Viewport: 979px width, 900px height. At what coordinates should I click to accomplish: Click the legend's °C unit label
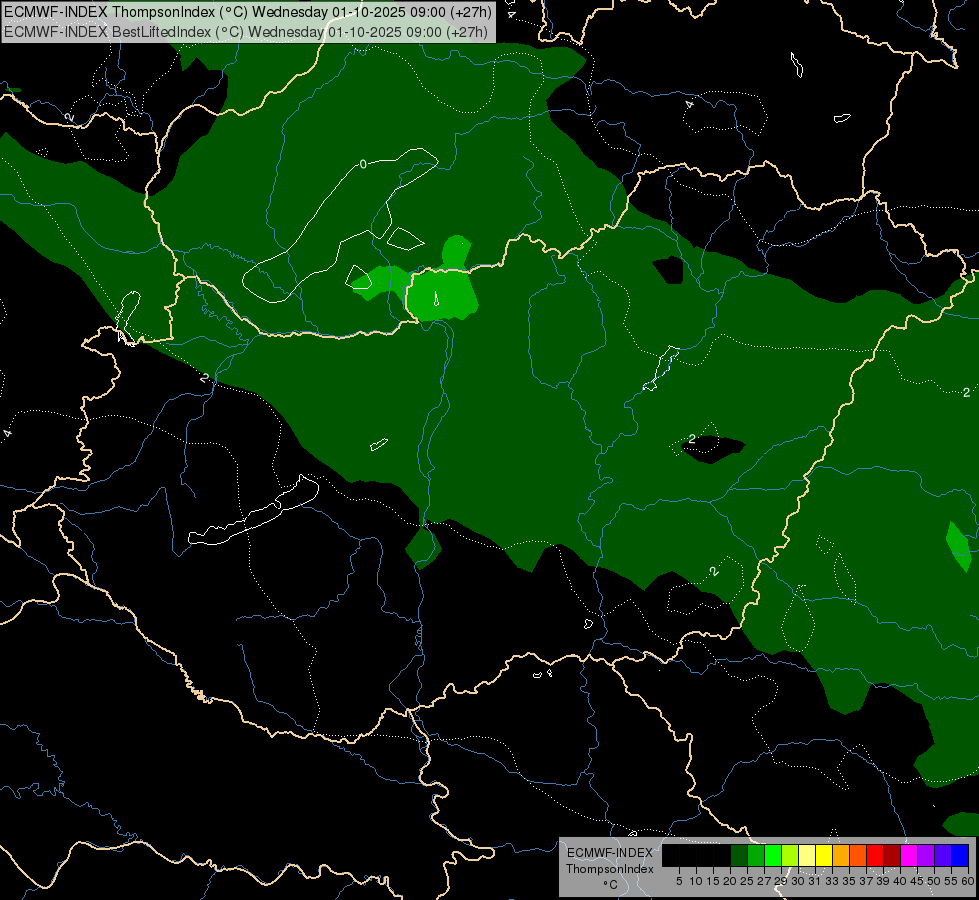coord(610,885)
